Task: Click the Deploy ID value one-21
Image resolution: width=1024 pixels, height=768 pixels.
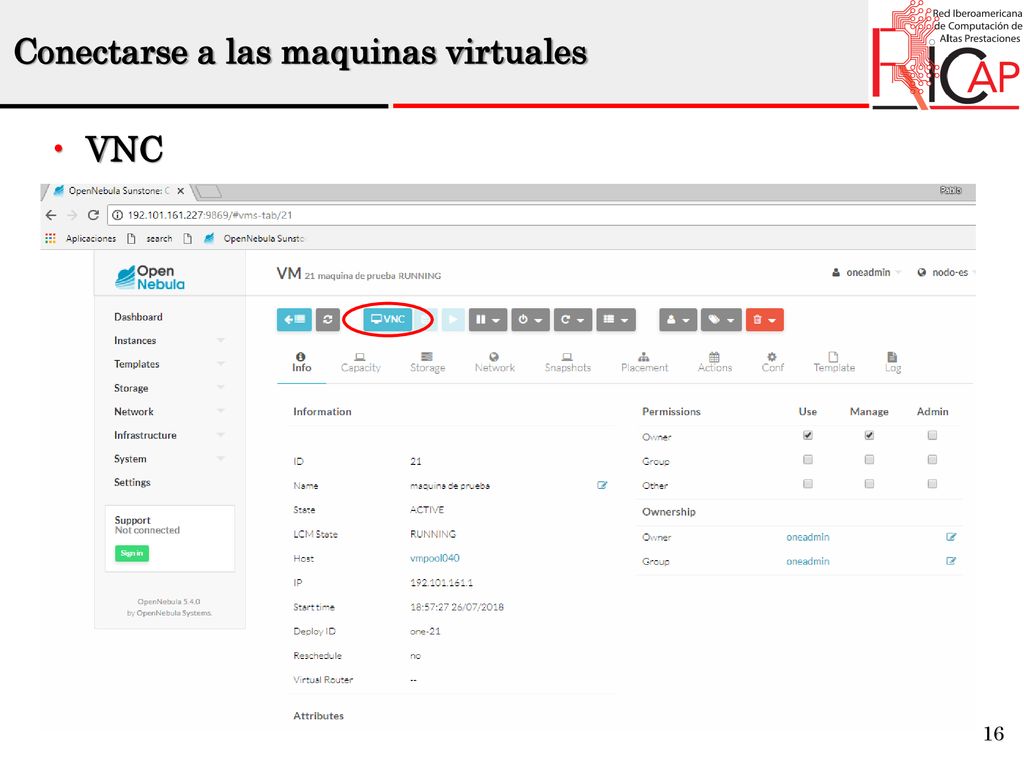Action: pyautogui.click(x=425, y=632)
